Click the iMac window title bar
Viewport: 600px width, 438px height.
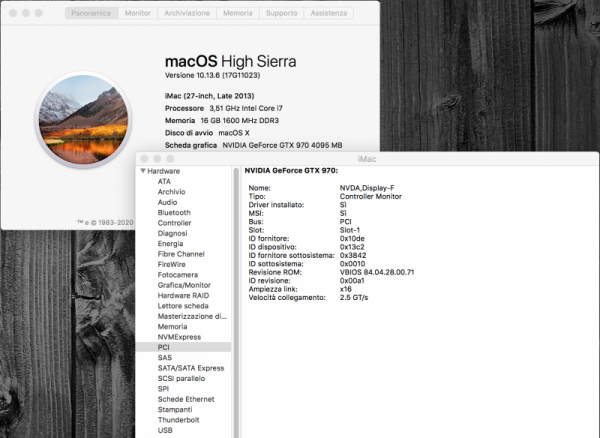coord(367,159)
